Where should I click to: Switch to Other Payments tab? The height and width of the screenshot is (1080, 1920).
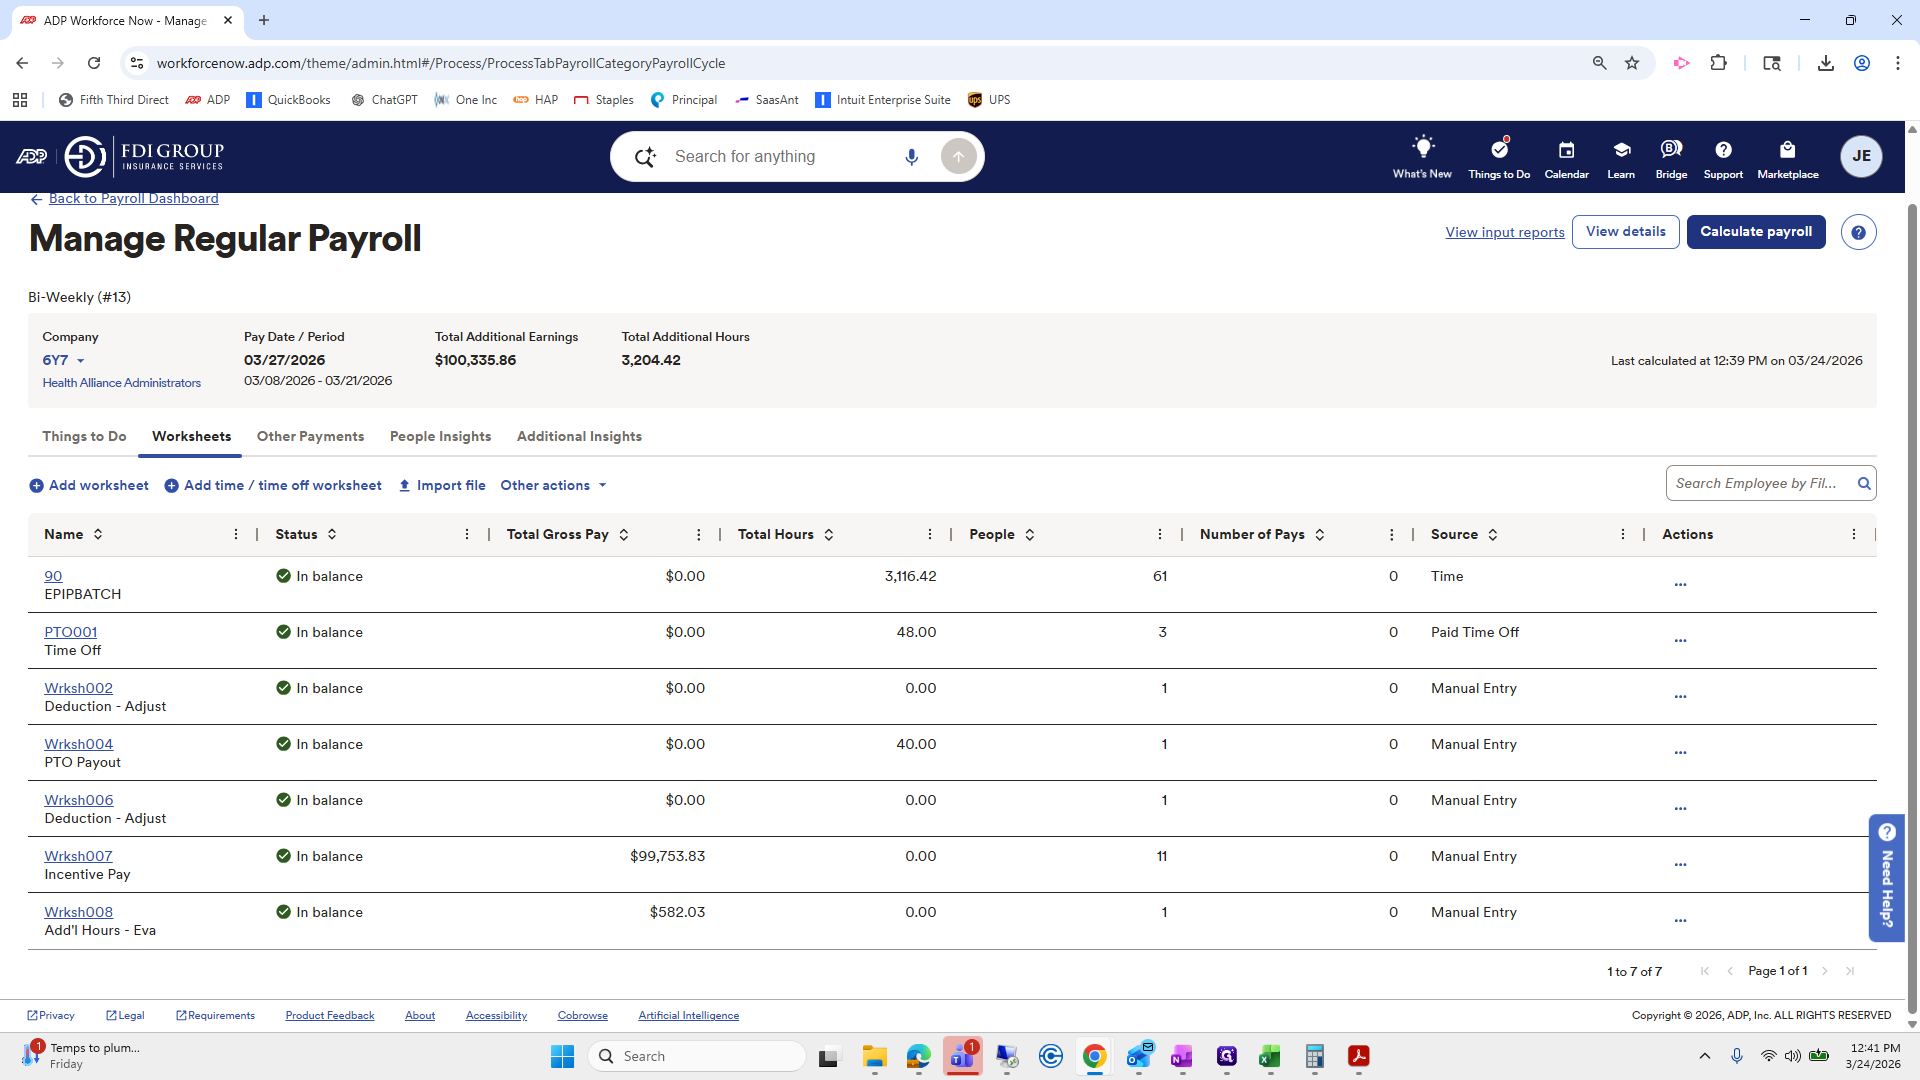point(310,437)
